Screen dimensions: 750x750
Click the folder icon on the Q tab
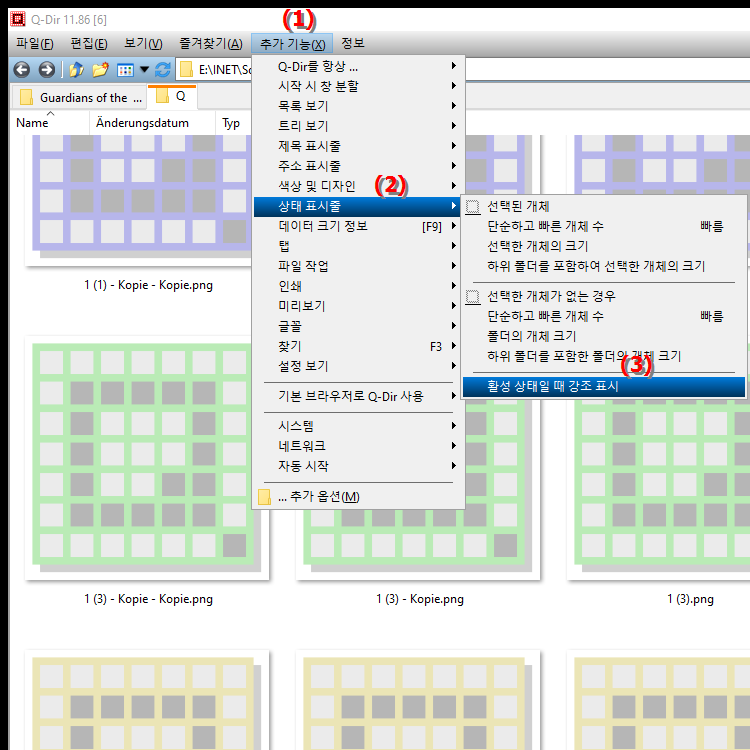pos(163,96)
